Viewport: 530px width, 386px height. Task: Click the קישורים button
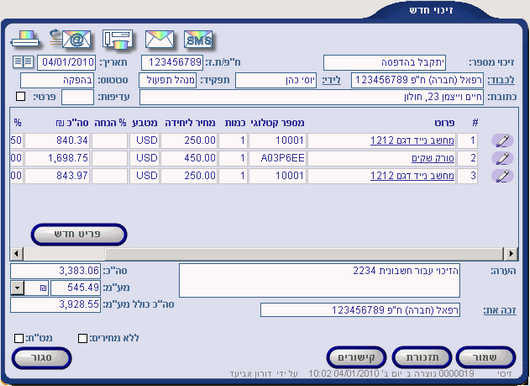356,358
